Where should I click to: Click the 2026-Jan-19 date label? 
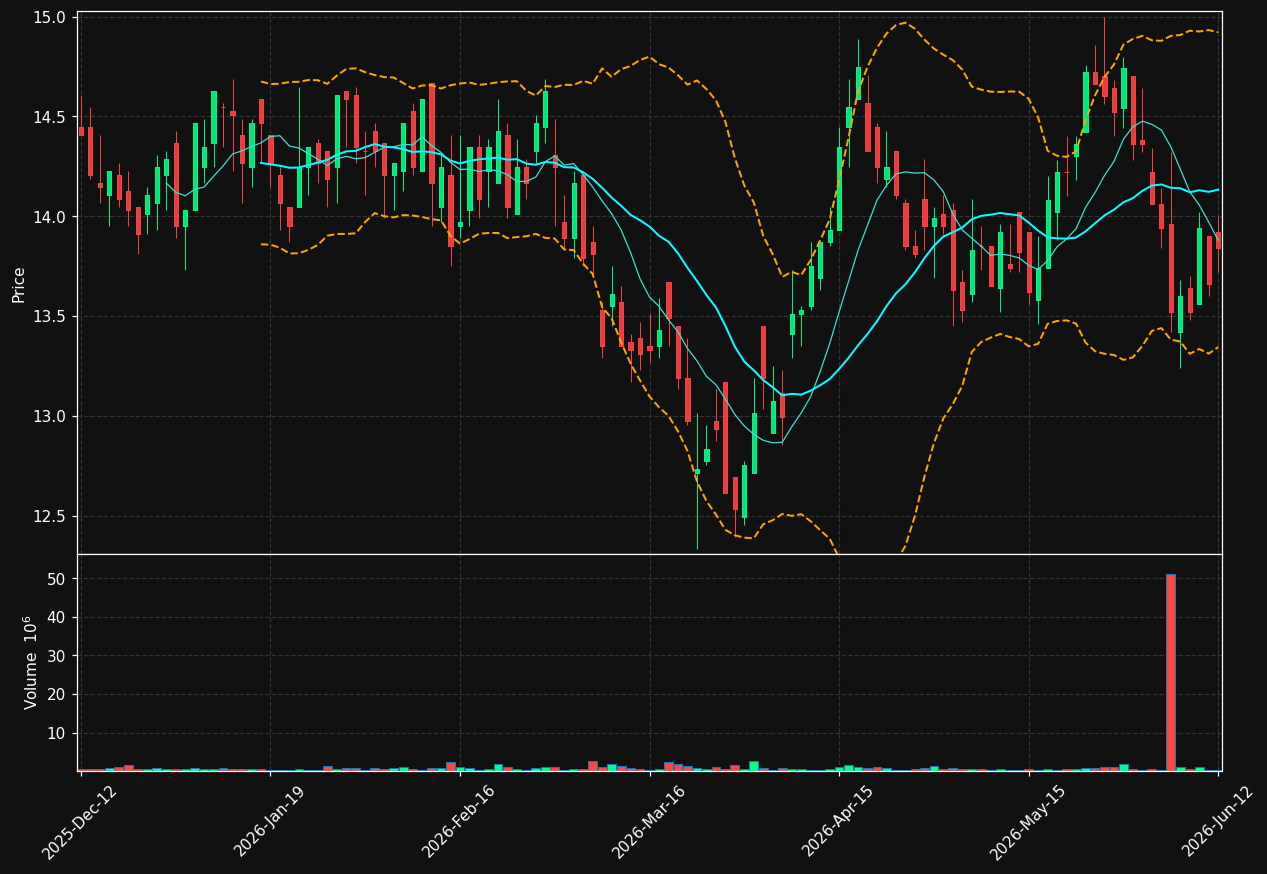(270, 821)
